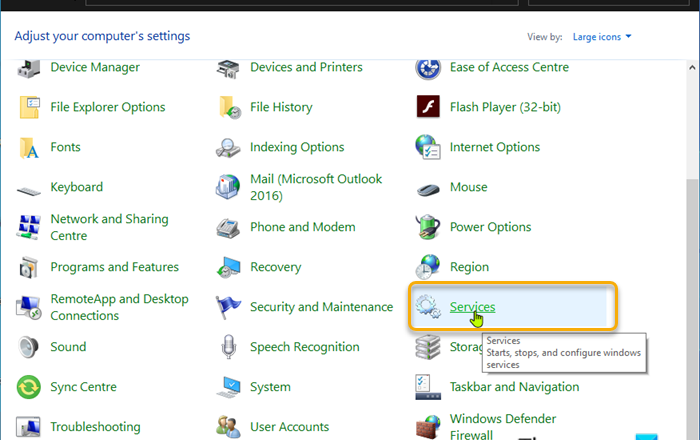Click the scrollbar up arrow
The width and height of the screenshot is (700, 440).
pyautogui.click(x=692, y=67)
